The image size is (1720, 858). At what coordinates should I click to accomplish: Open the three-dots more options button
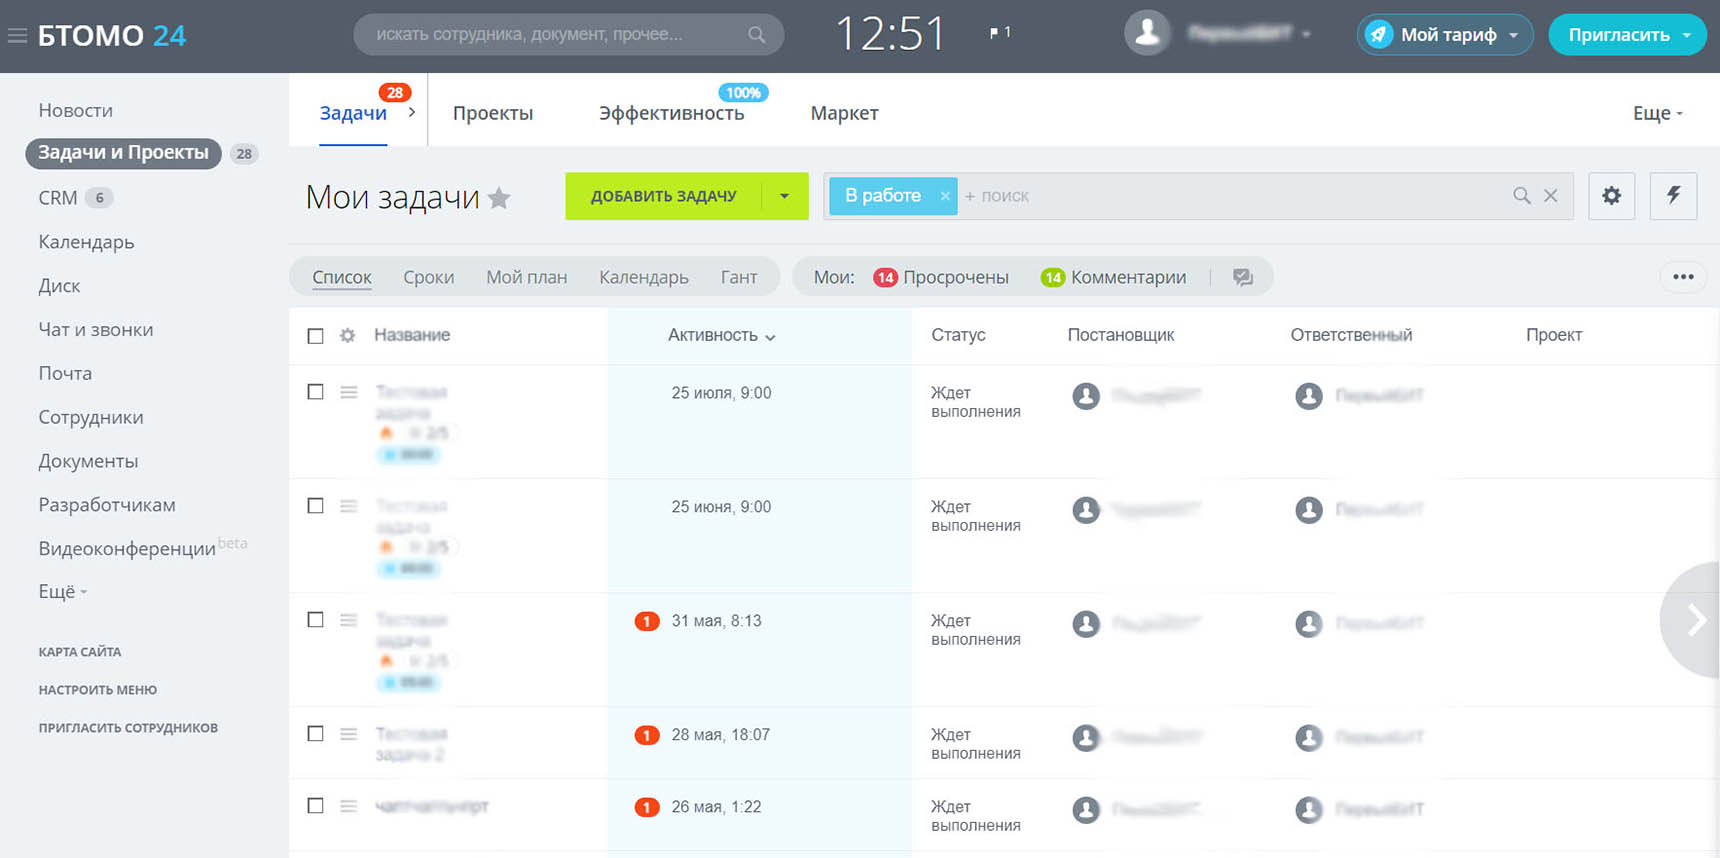[1683, 277]
